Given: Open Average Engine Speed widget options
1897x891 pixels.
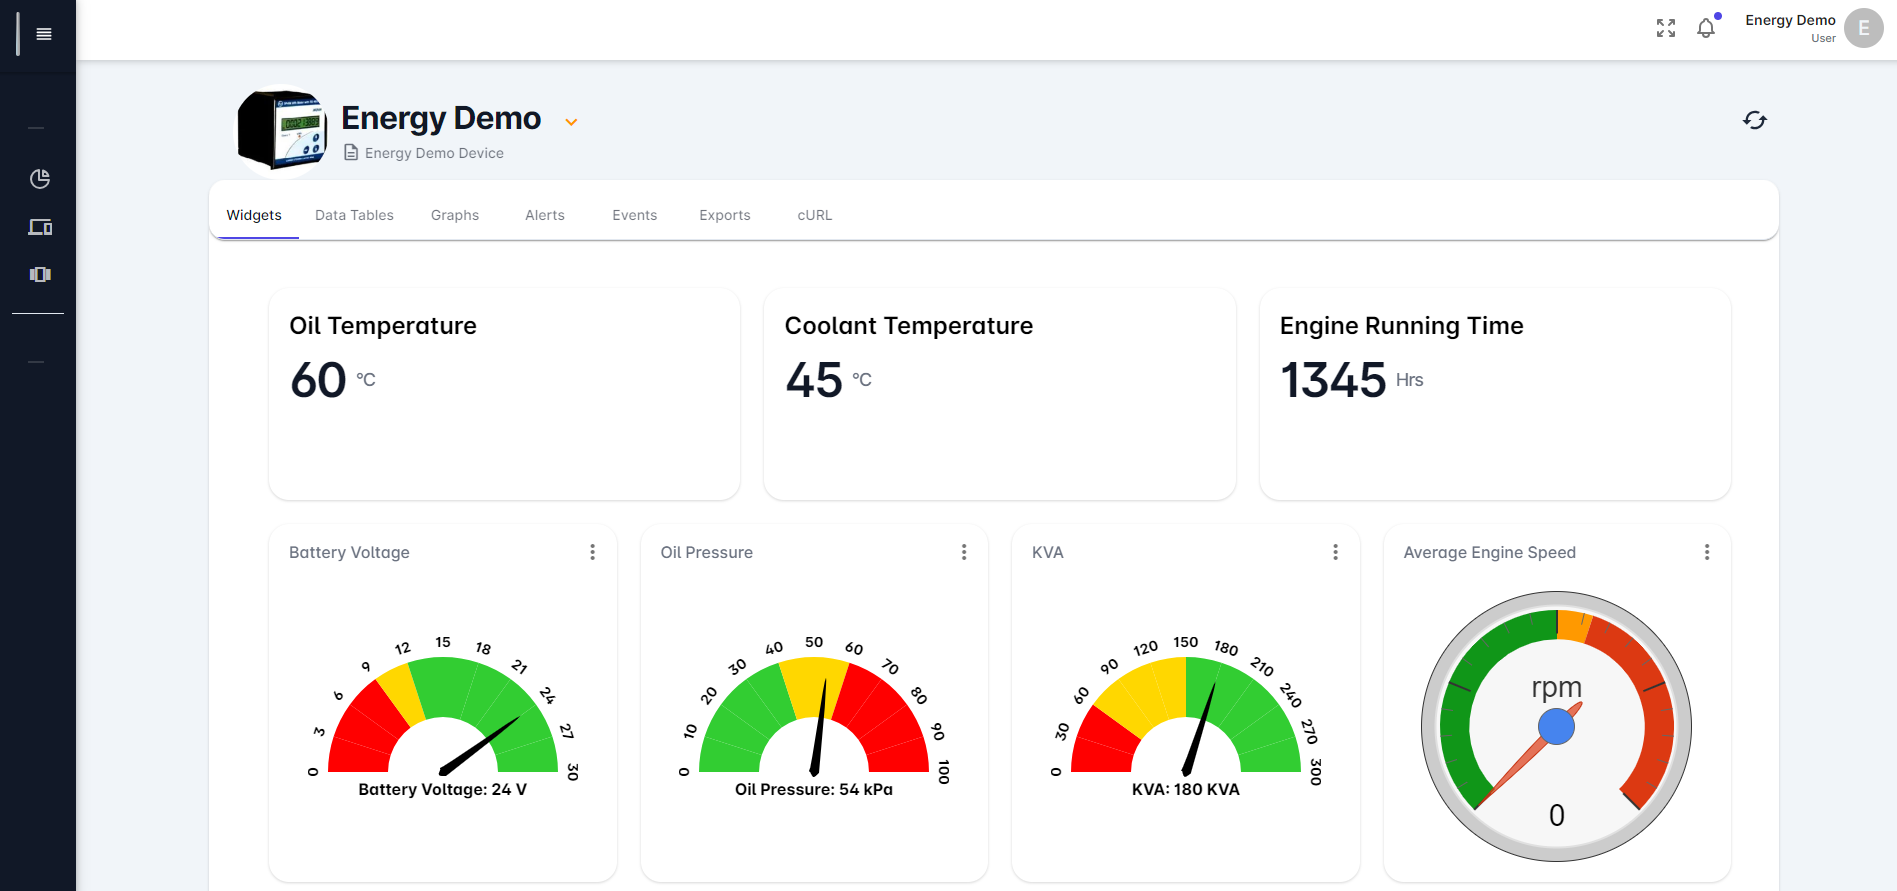Looking at the screenshot, I should point(1707,552).
